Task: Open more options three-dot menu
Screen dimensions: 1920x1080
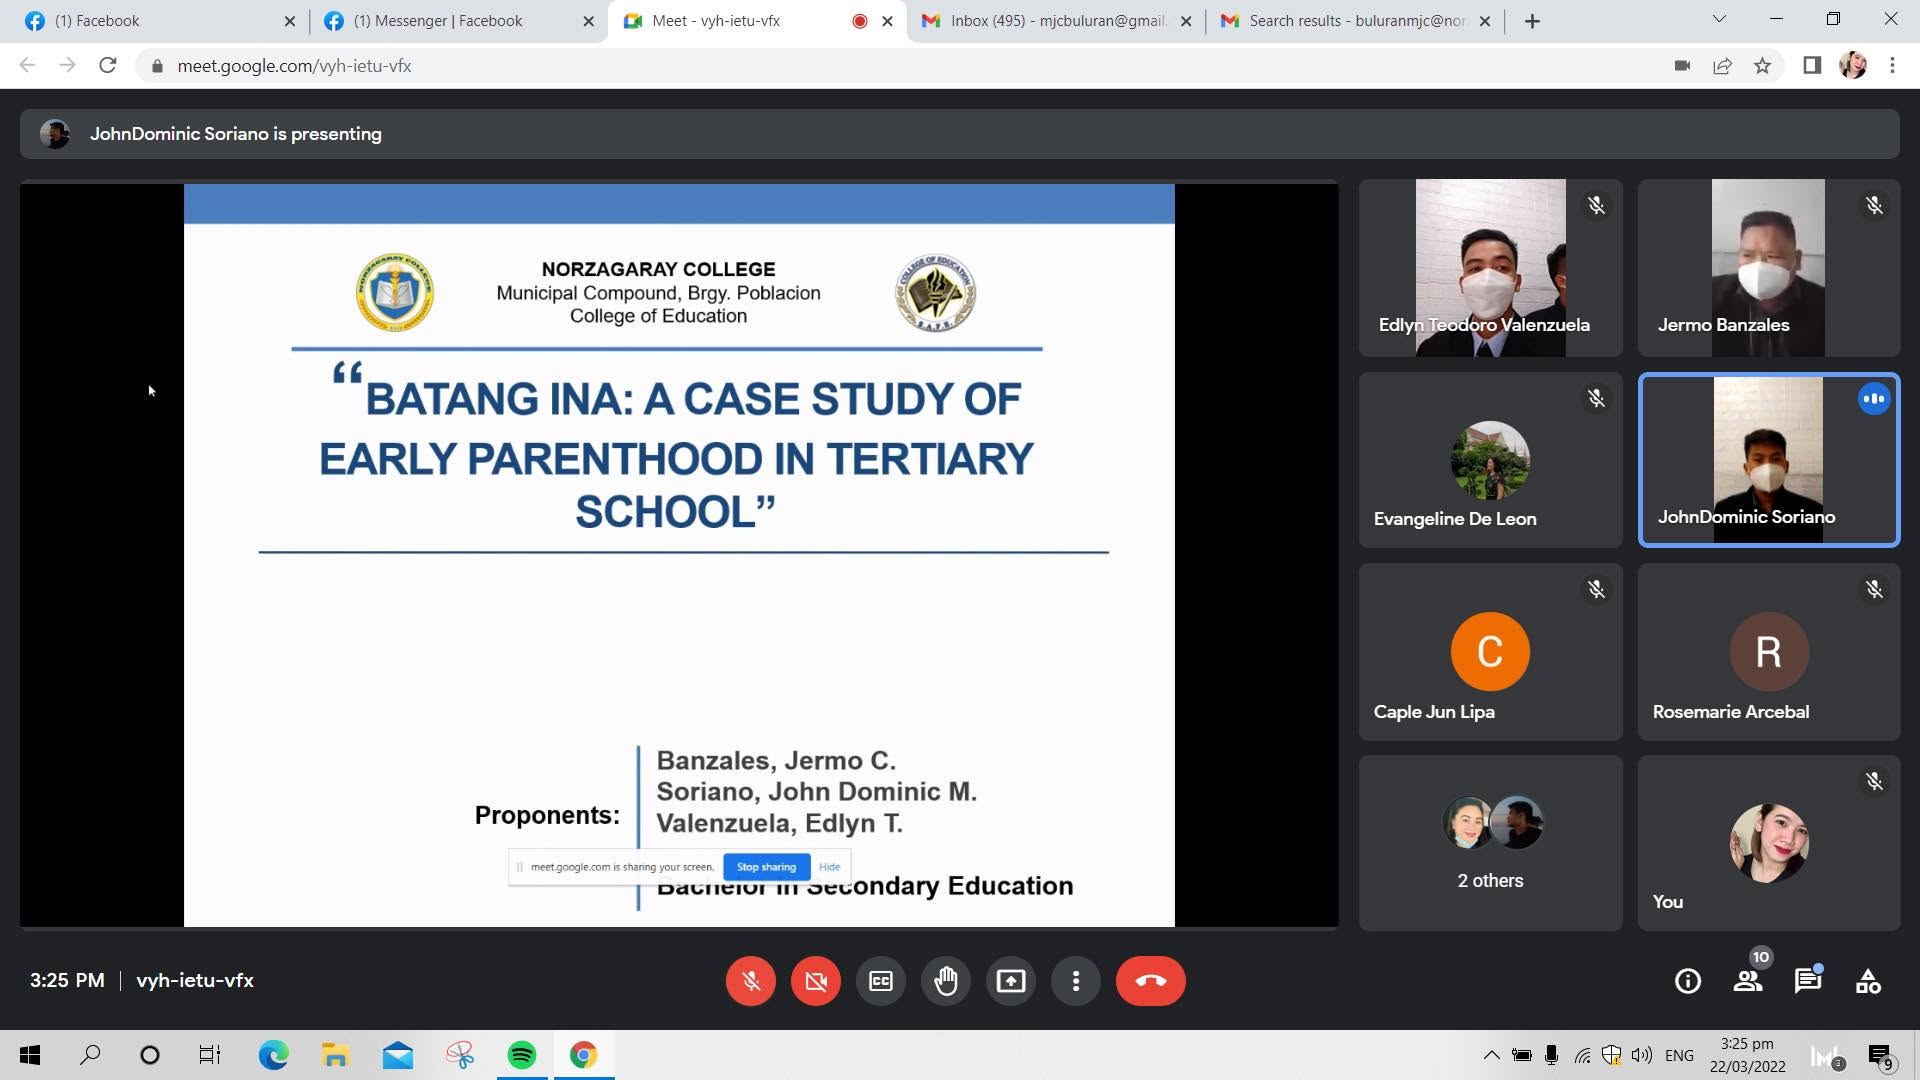Action: coord(1075,981)
